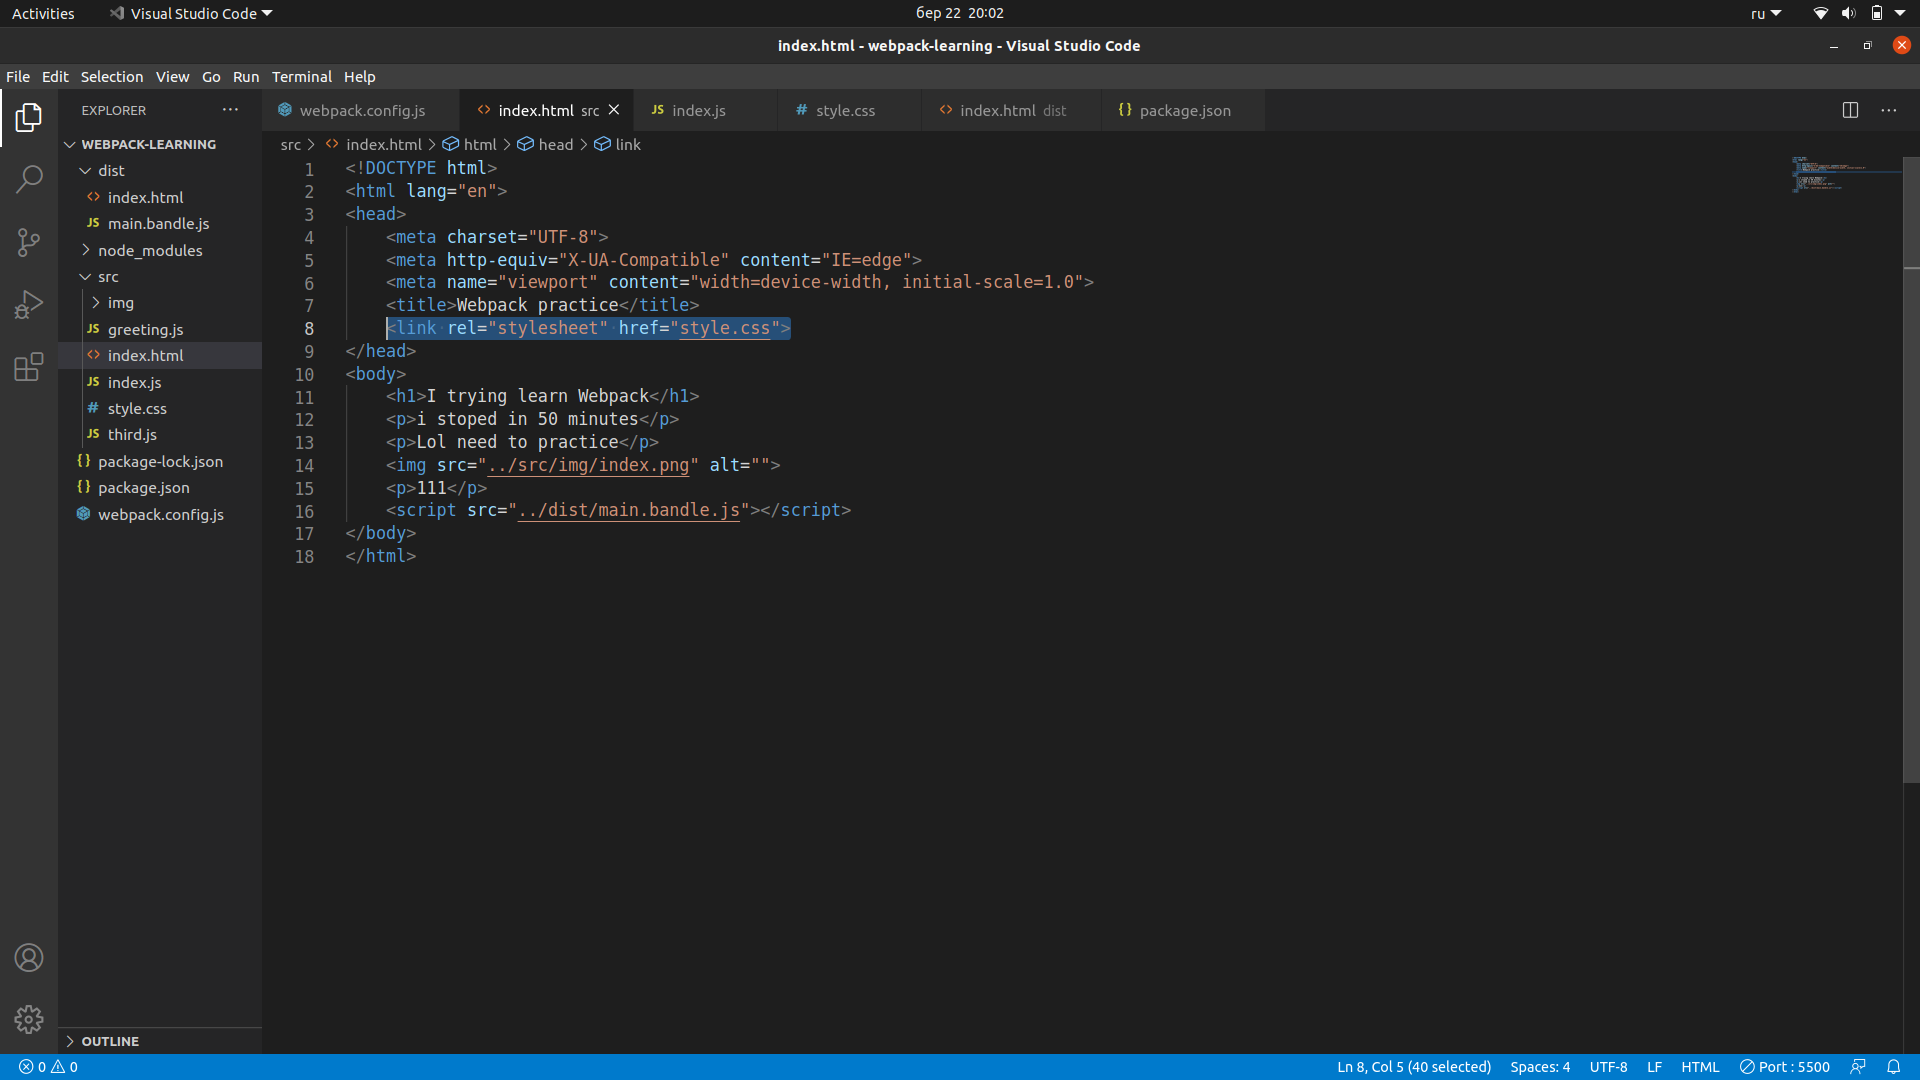Open the Terminal menu

tap(302, 77)
